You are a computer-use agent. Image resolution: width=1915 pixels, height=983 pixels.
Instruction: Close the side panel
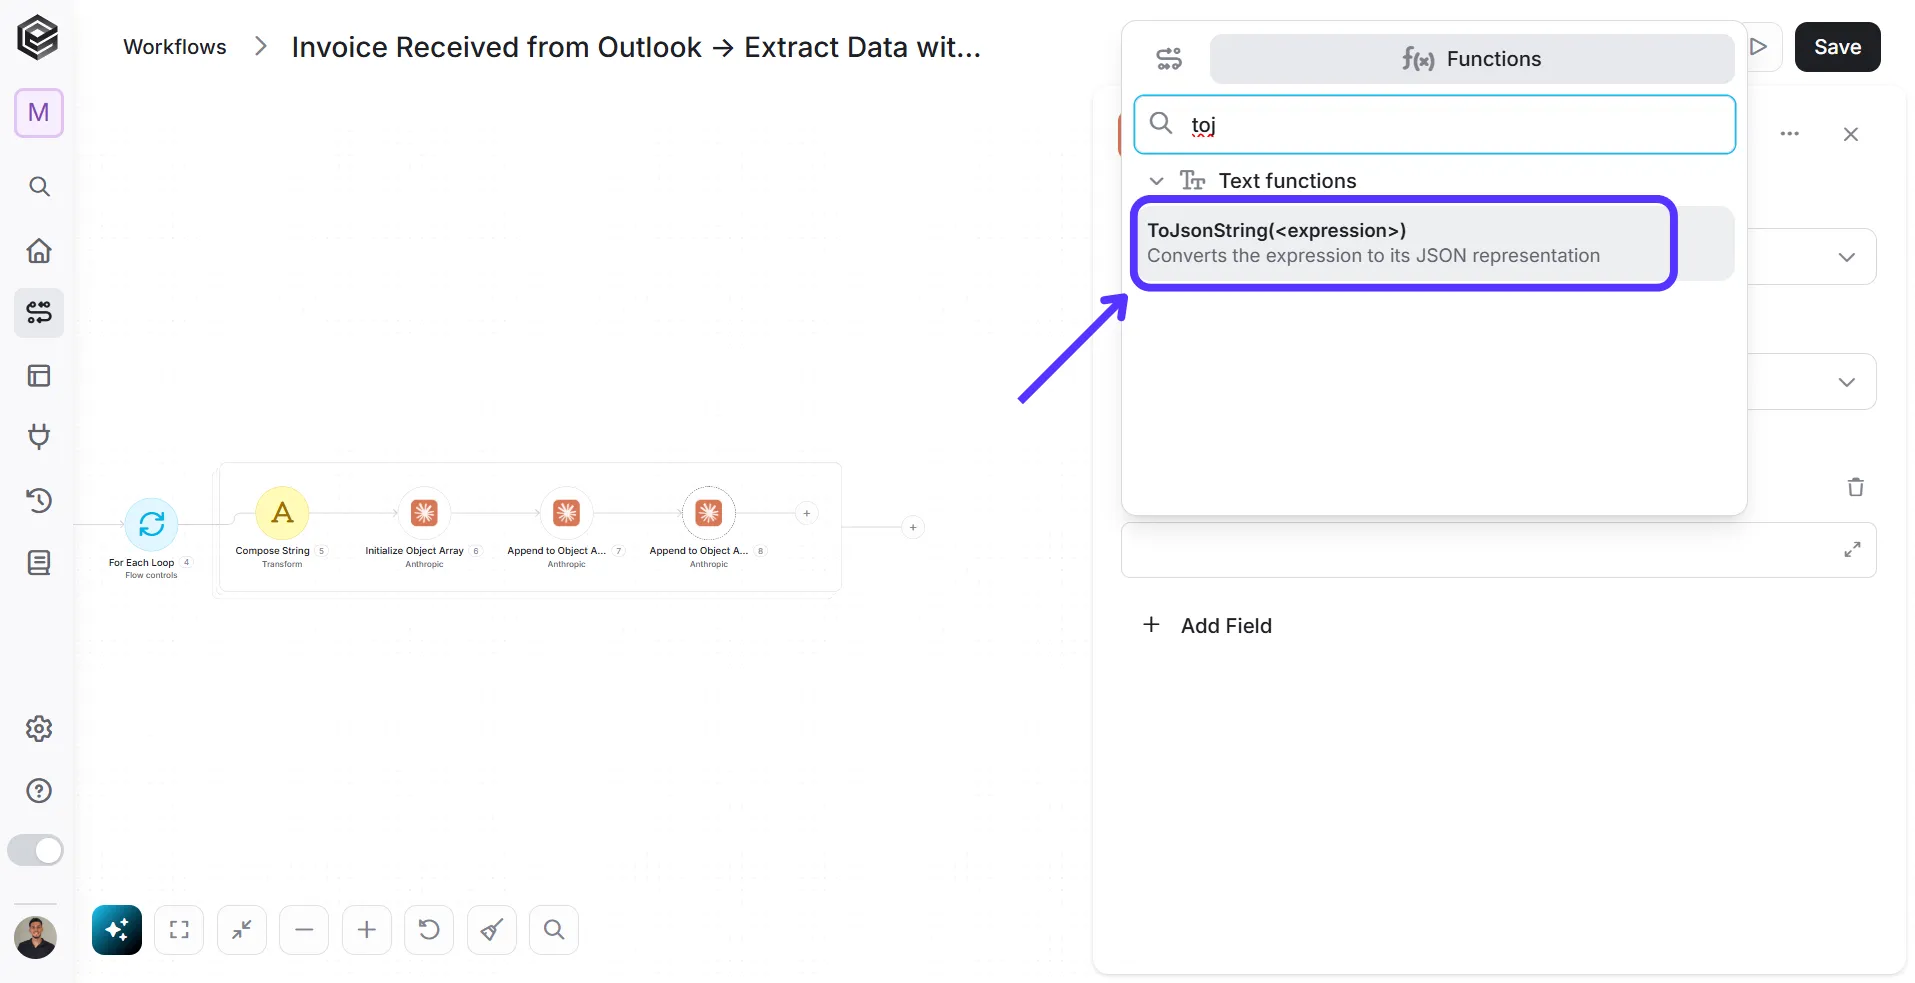pos(1851,134)
